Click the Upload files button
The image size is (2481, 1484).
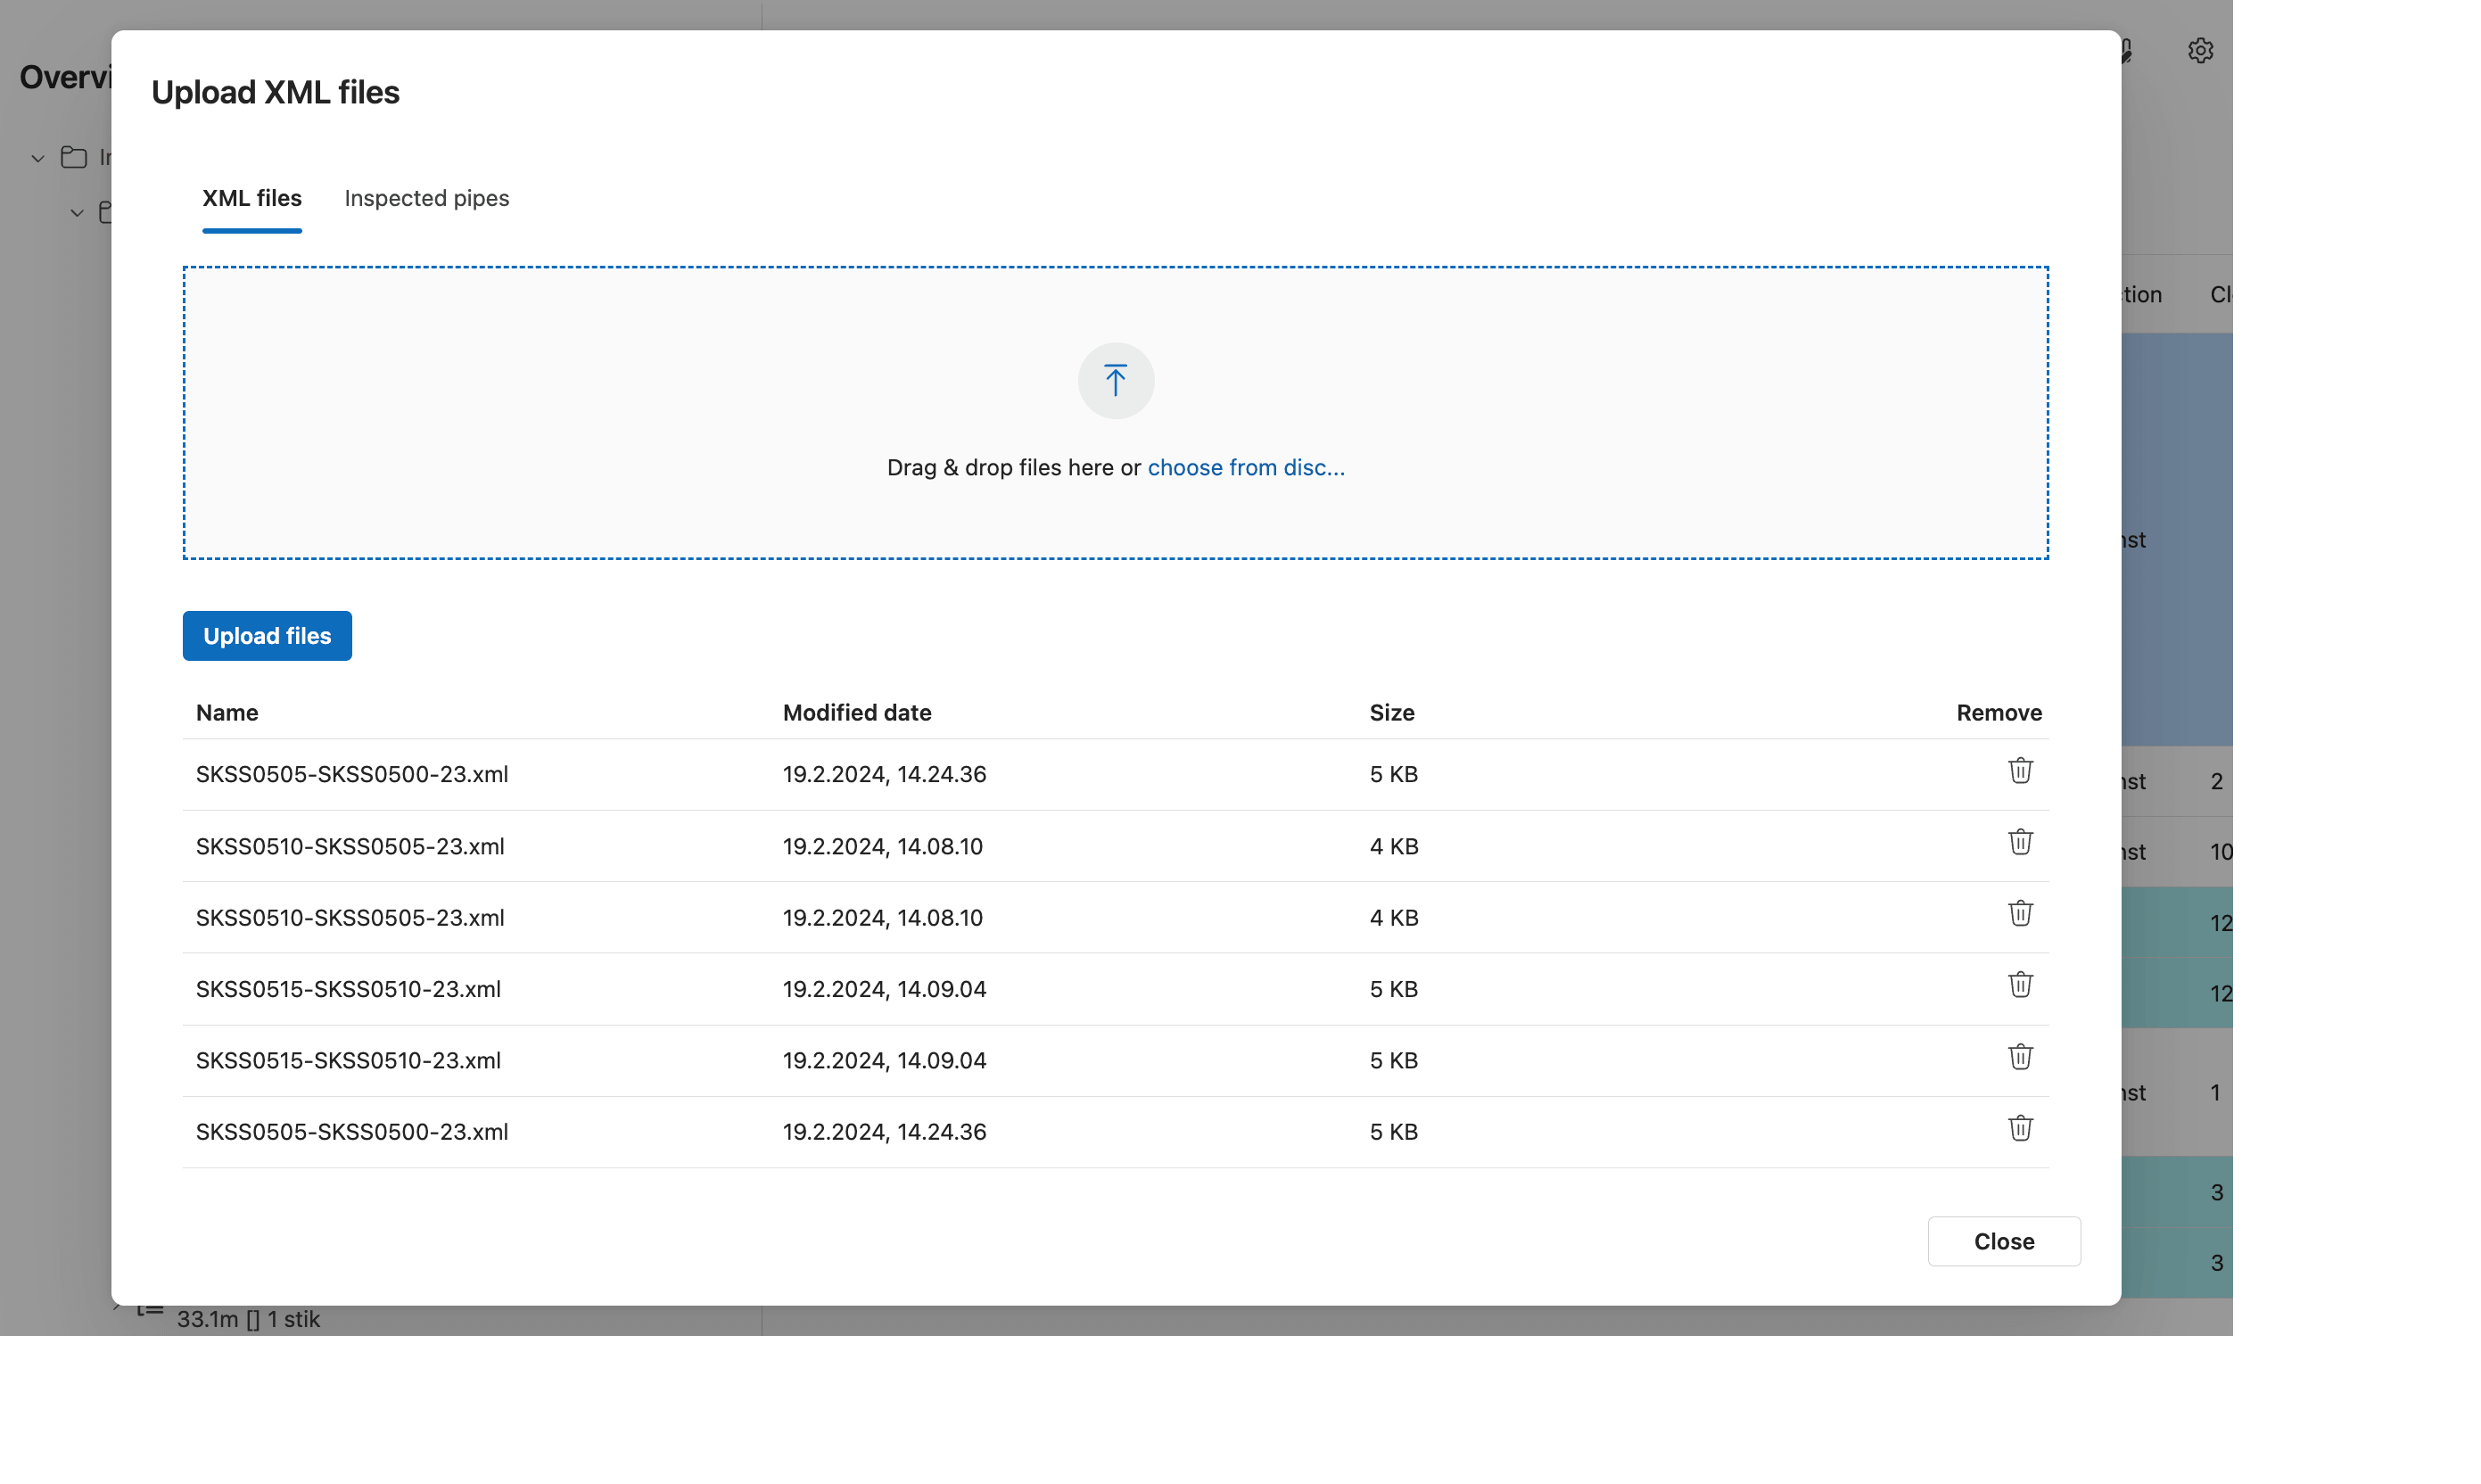tap(267, 636)
